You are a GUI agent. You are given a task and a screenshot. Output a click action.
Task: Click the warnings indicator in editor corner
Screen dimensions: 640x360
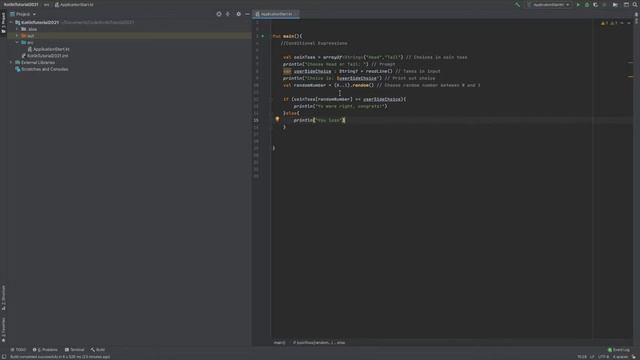pyautogui.click(x=610, y=23)
